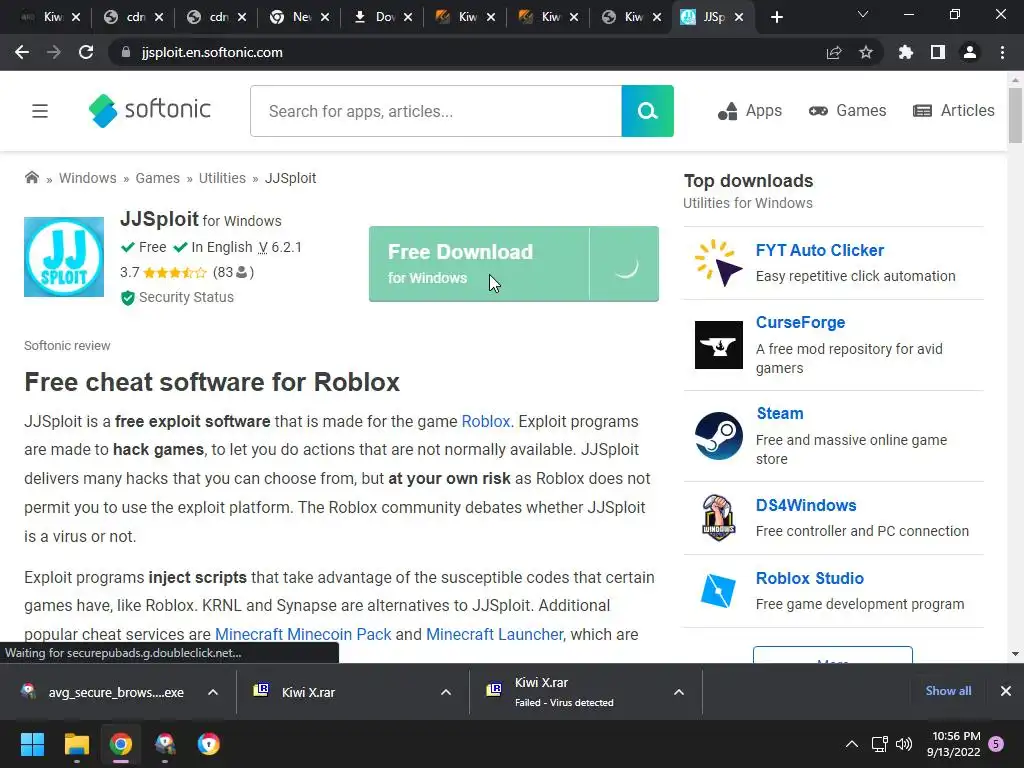The height and width of the screenshot is (768, 1024).
Task: Click the Windows breadcrumb link
Action: click(88, 178)
